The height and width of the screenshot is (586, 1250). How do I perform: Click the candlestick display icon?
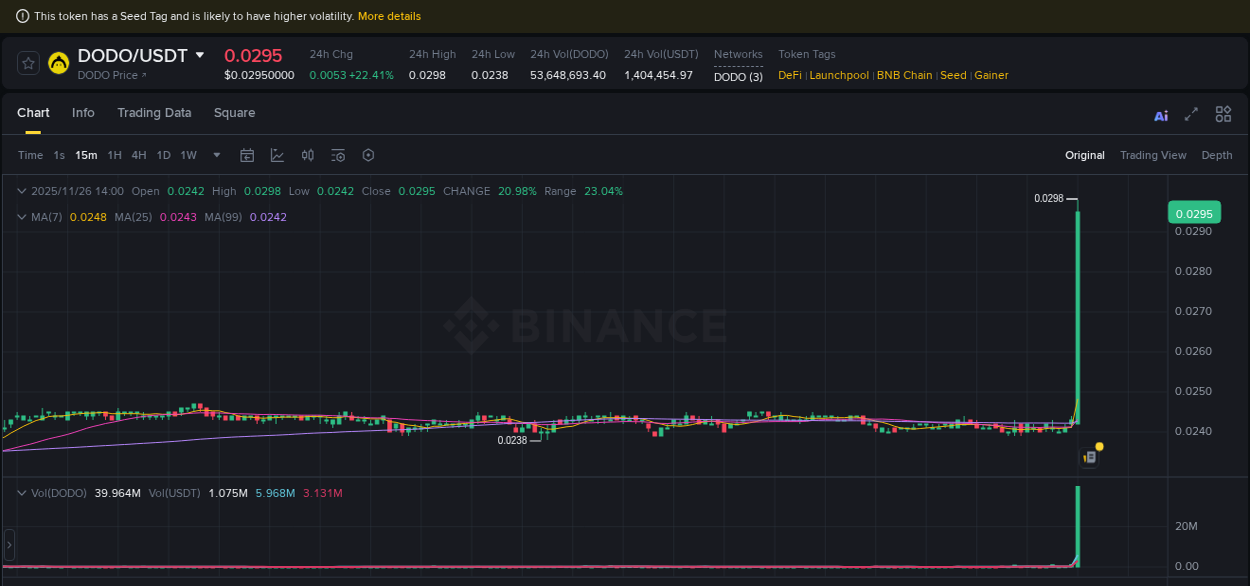[307, 155]
